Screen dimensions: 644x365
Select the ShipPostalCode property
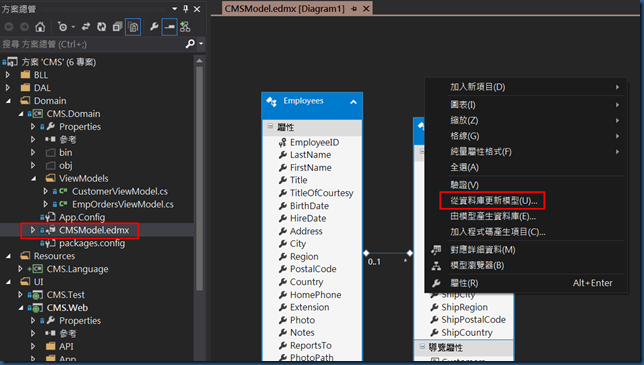473,319
